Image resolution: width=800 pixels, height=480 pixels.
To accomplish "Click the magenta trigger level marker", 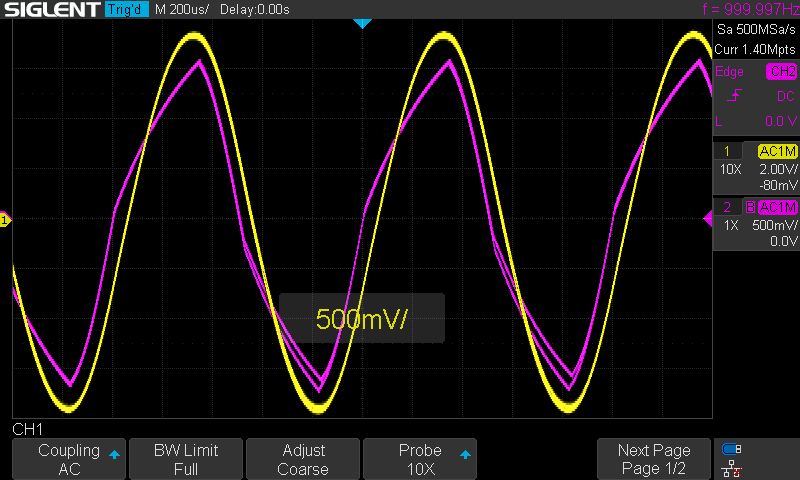I will click(x=708, y=219).
